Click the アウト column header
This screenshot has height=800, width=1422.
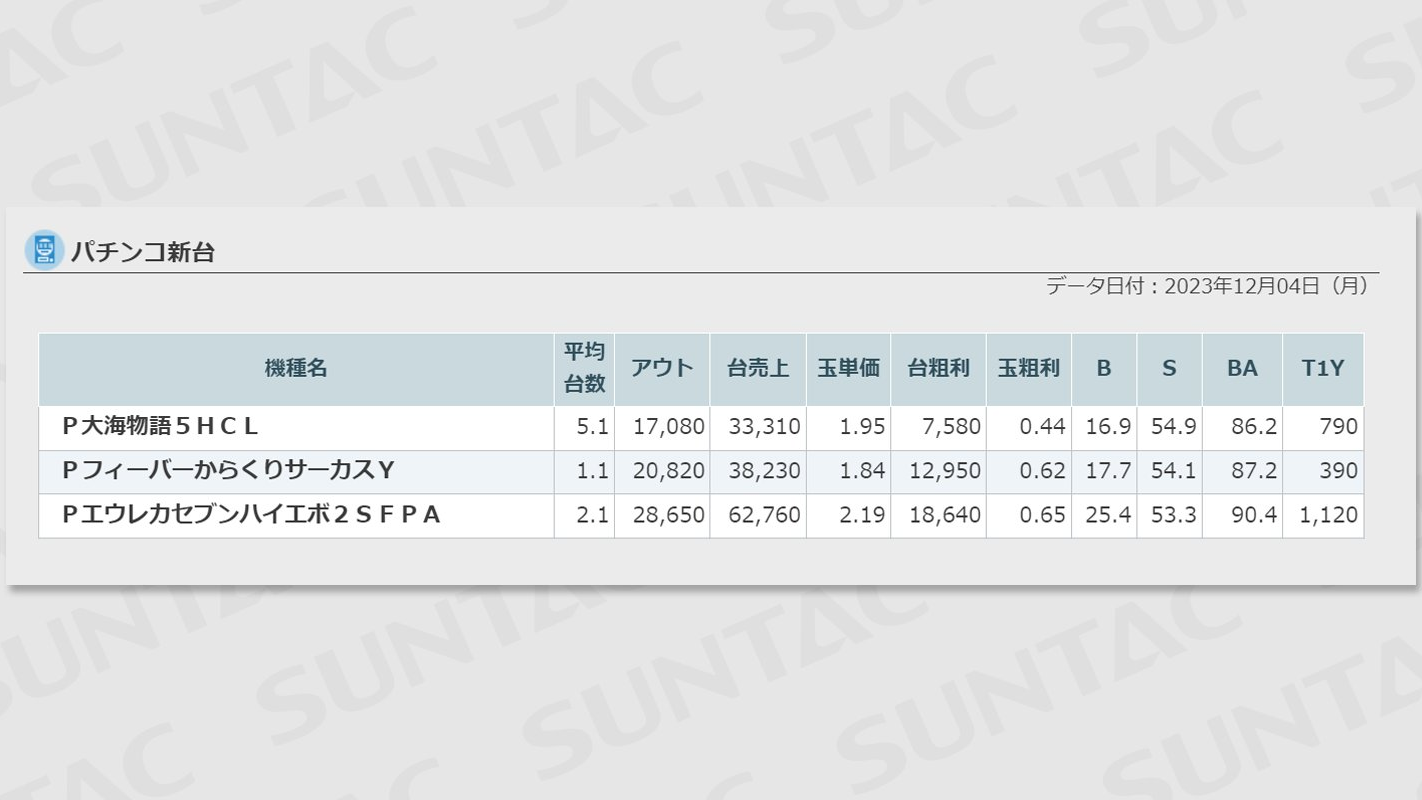click(x=662, y=368)
